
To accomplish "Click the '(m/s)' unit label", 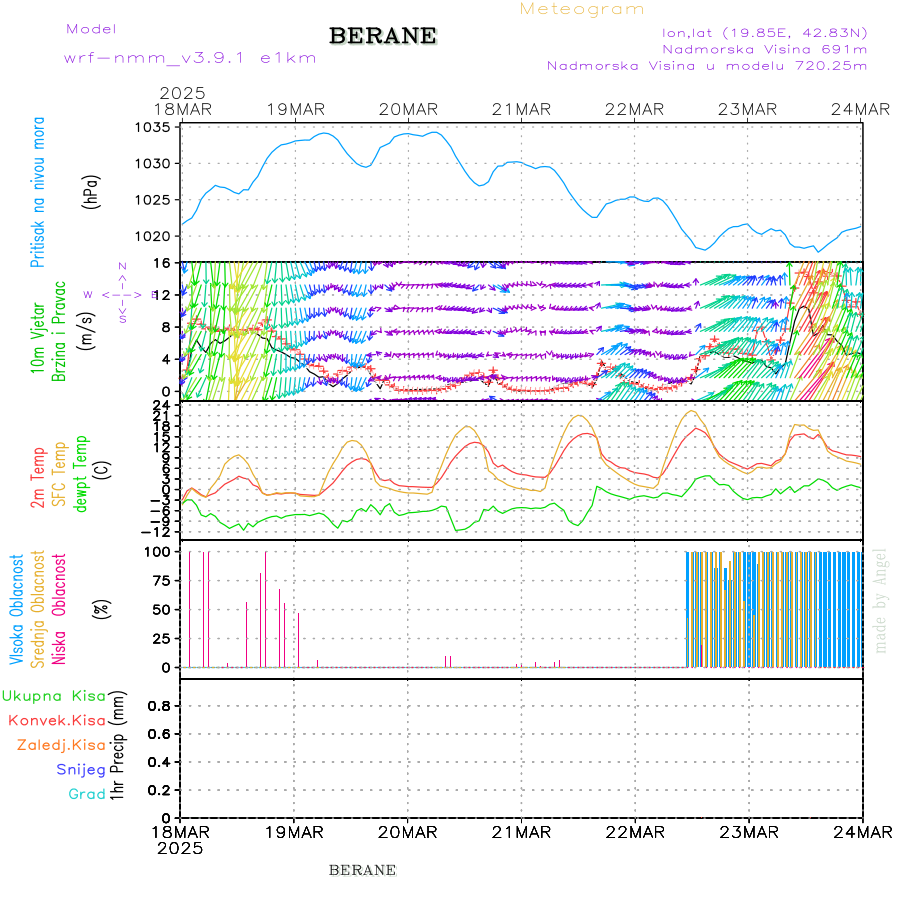I will 86,331.
